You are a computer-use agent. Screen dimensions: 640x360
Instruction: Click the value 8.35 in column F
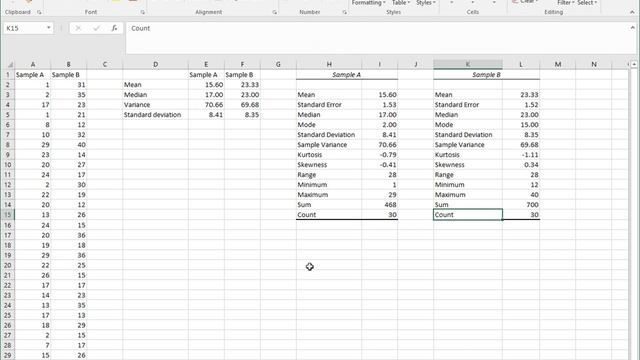click(242, 115)
